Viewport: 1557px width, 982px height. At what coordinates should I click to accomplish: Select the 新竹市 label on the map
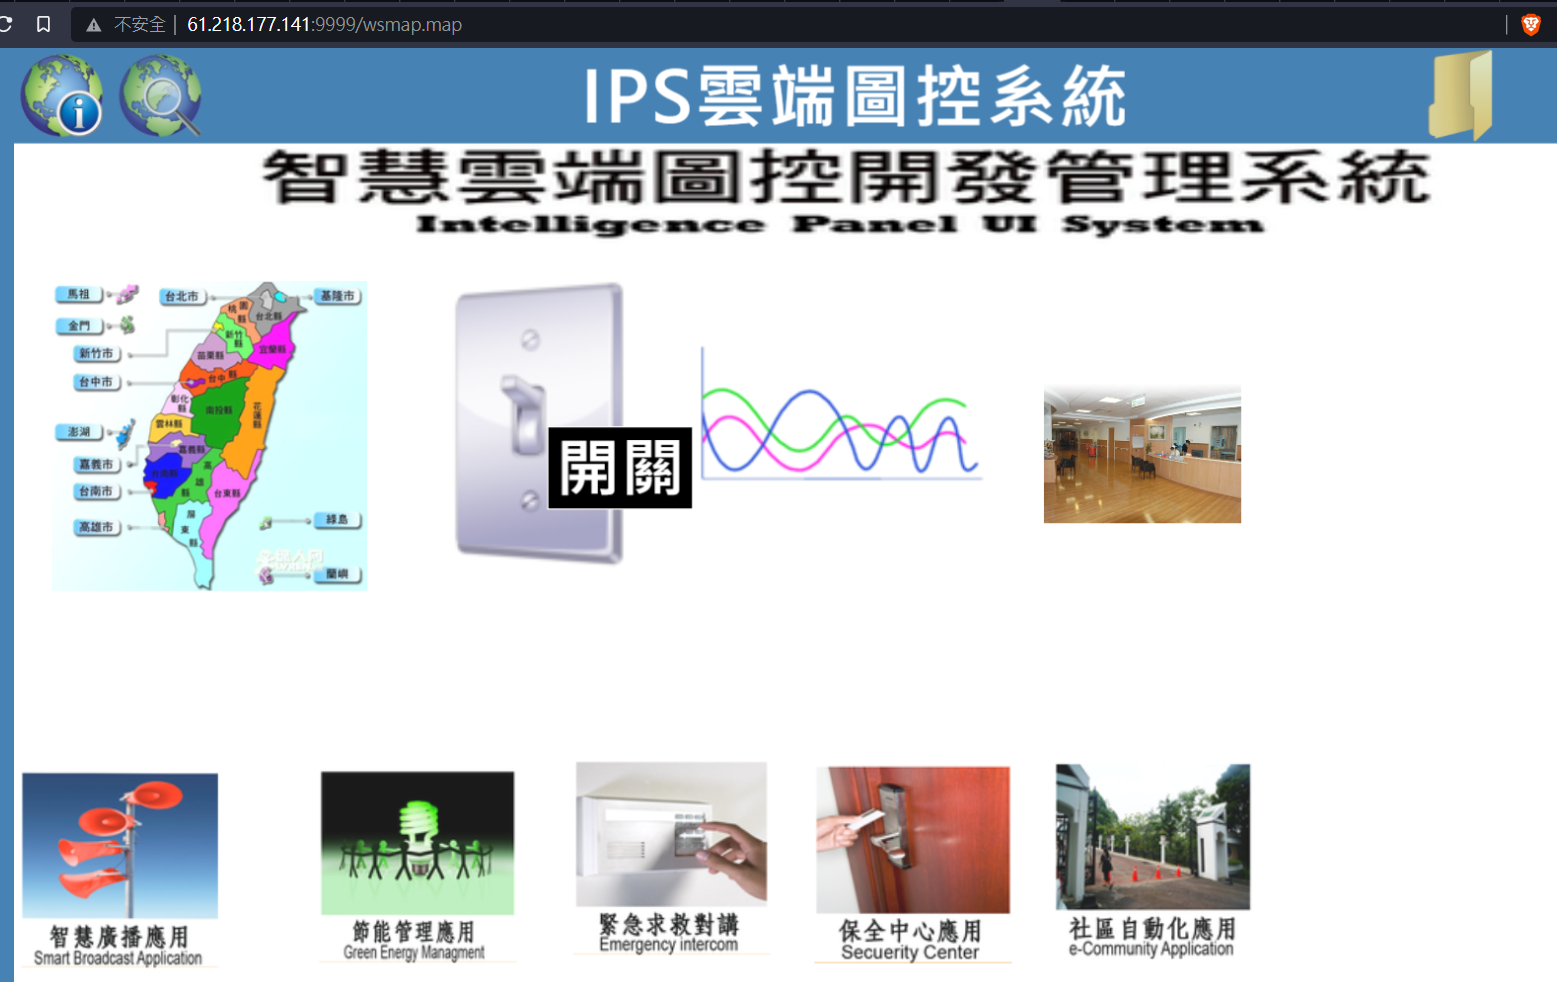pyautogui.click(x=97, y=354)
